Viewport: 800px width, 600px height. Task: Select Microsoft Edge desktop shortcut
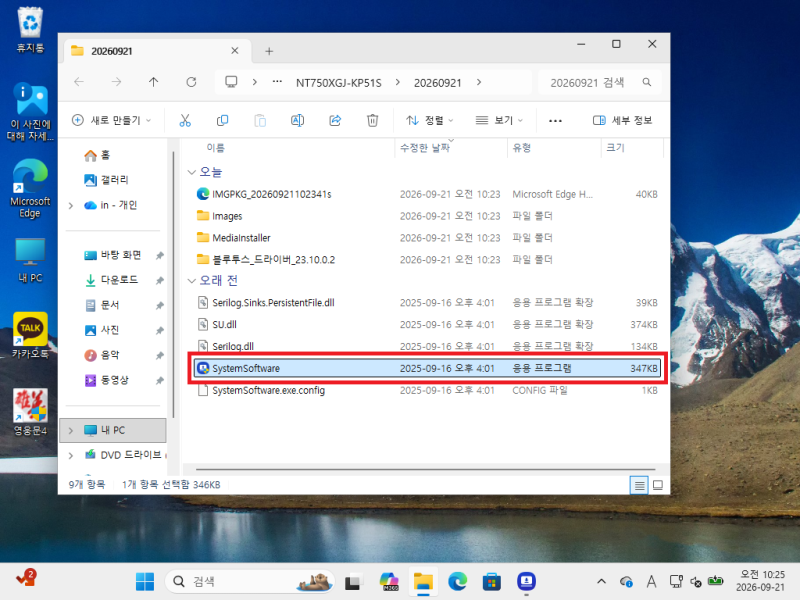(x=30, y=188)
